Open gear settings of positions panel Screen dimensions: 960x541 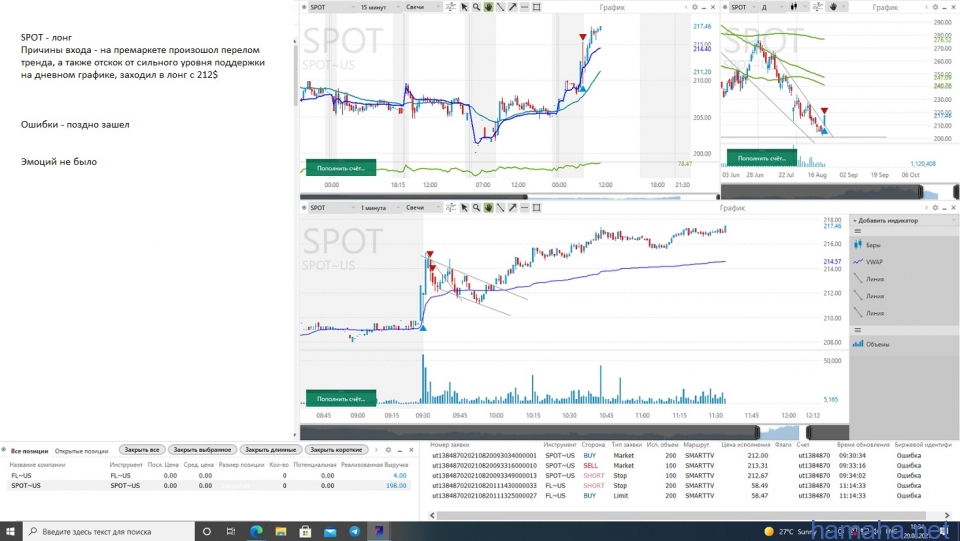[x=388, y=450]
